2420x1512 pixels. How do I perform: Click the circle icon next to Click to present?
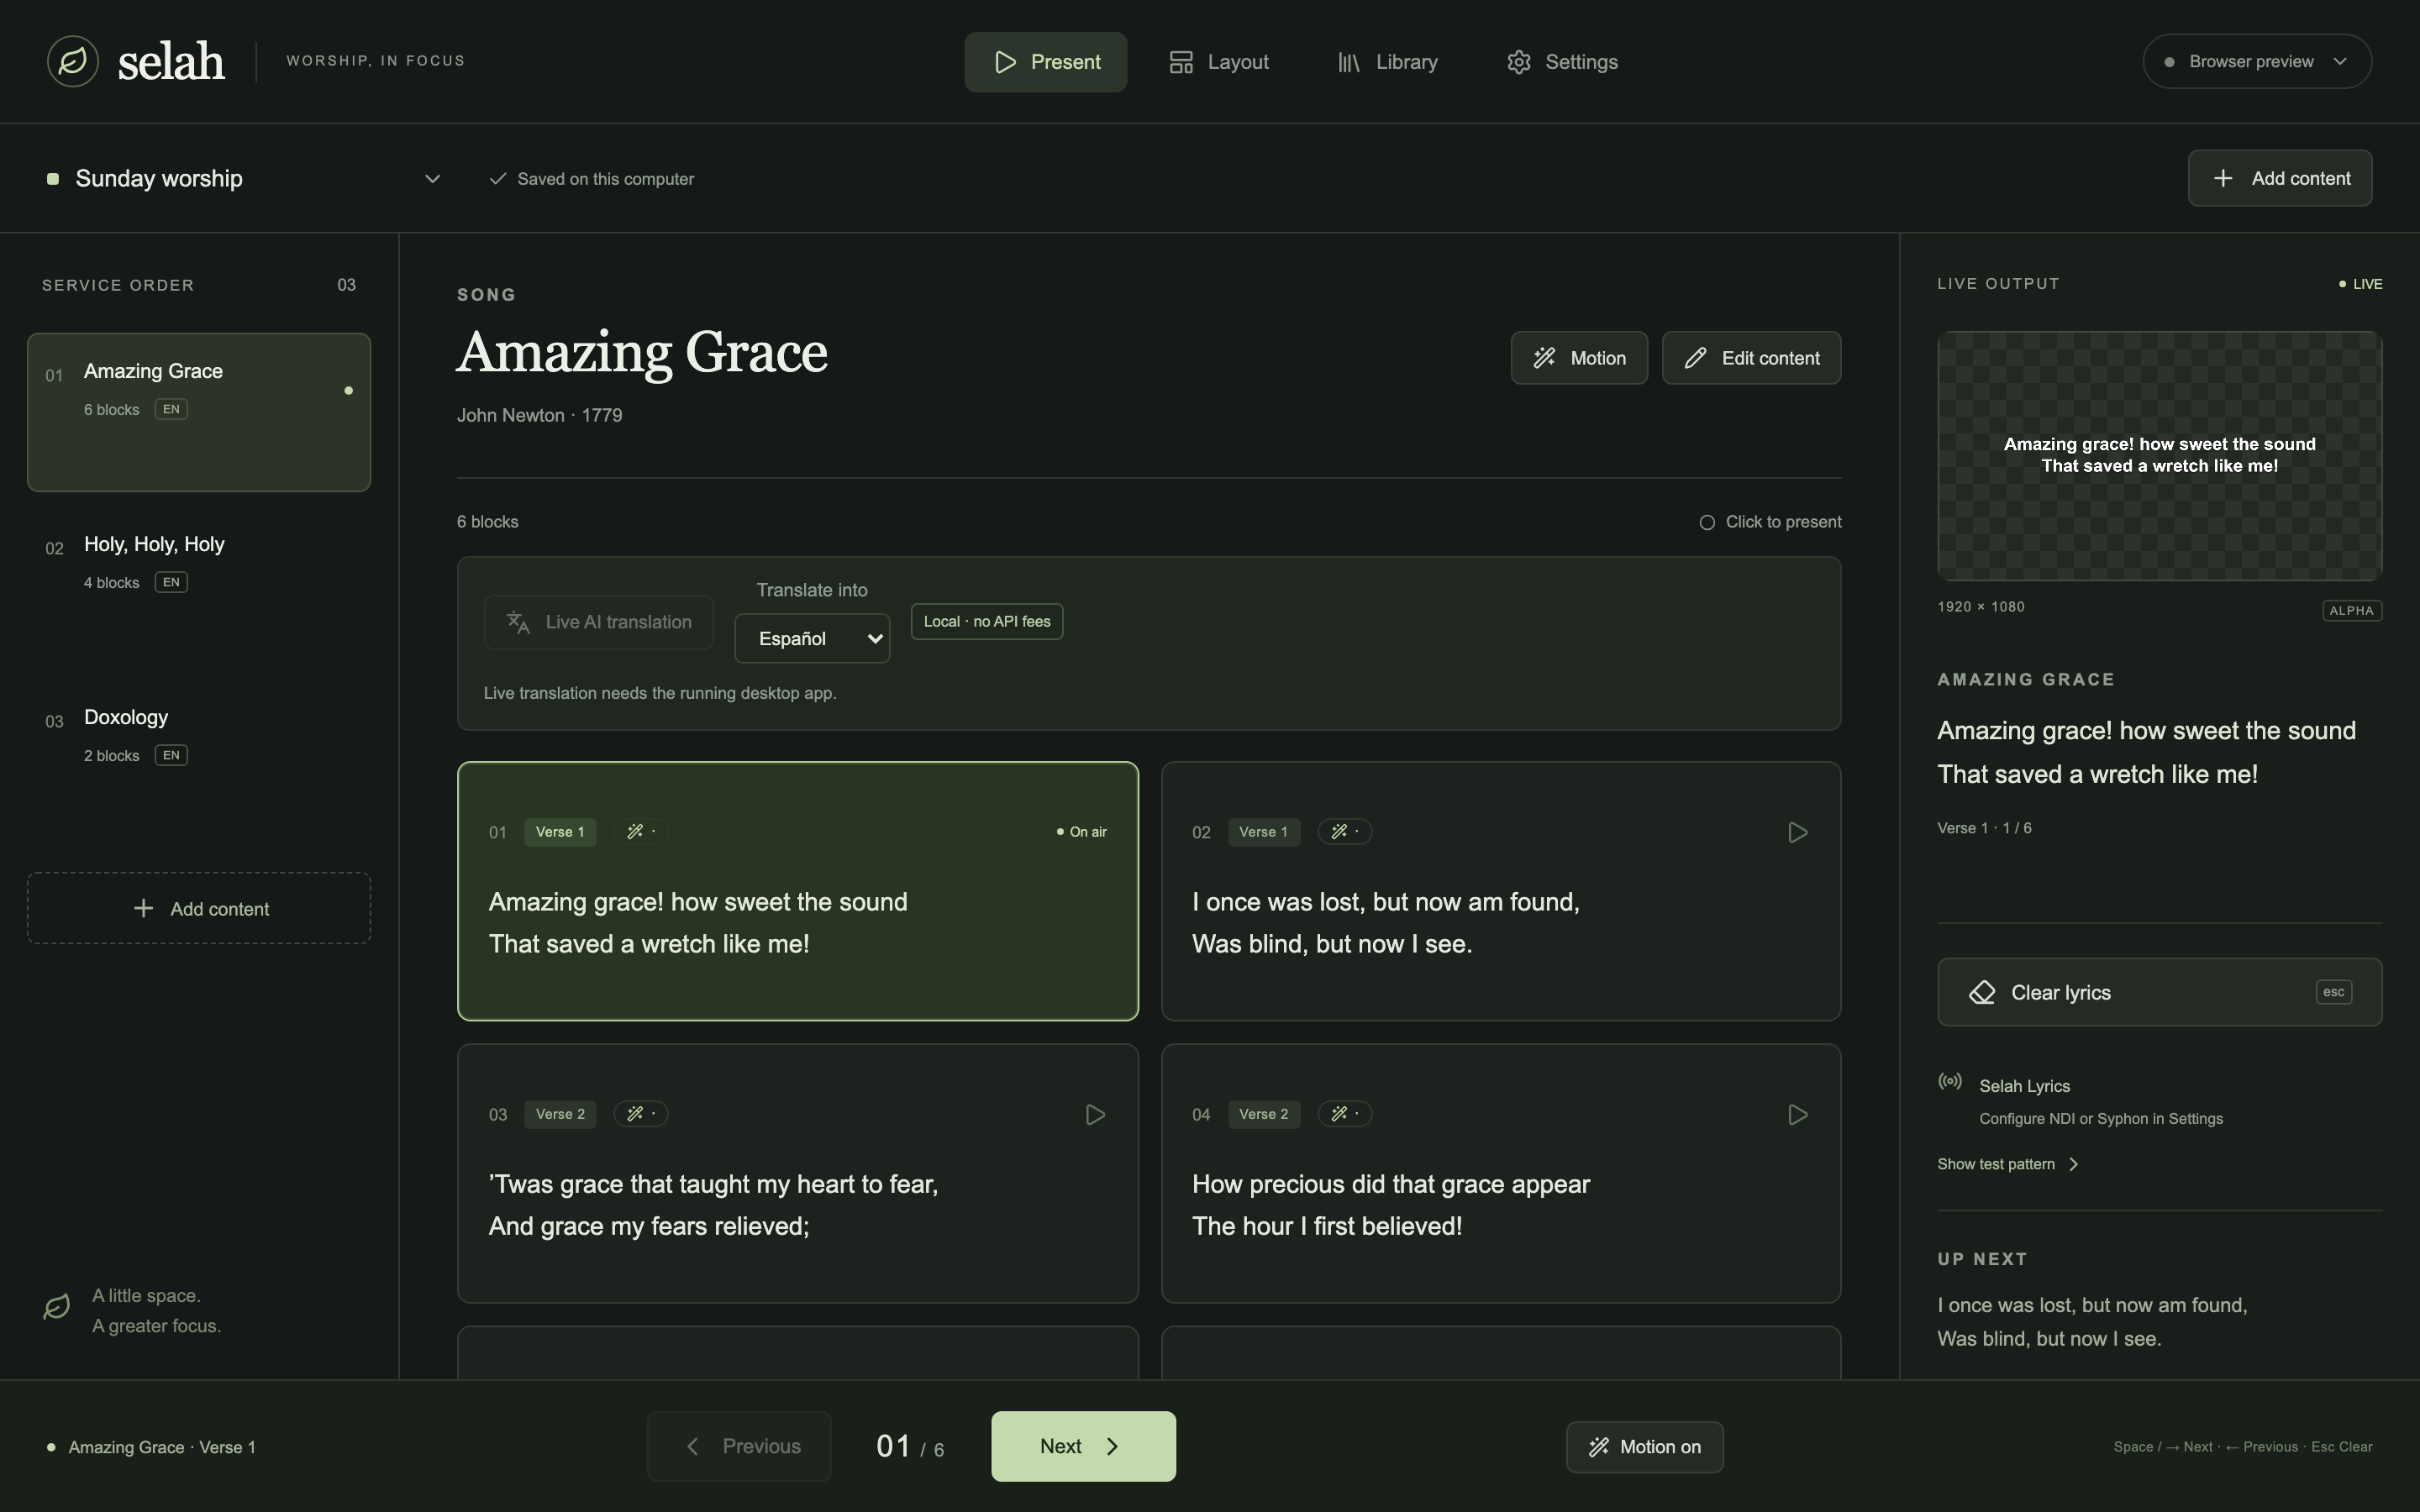(x=1707, y=522)
